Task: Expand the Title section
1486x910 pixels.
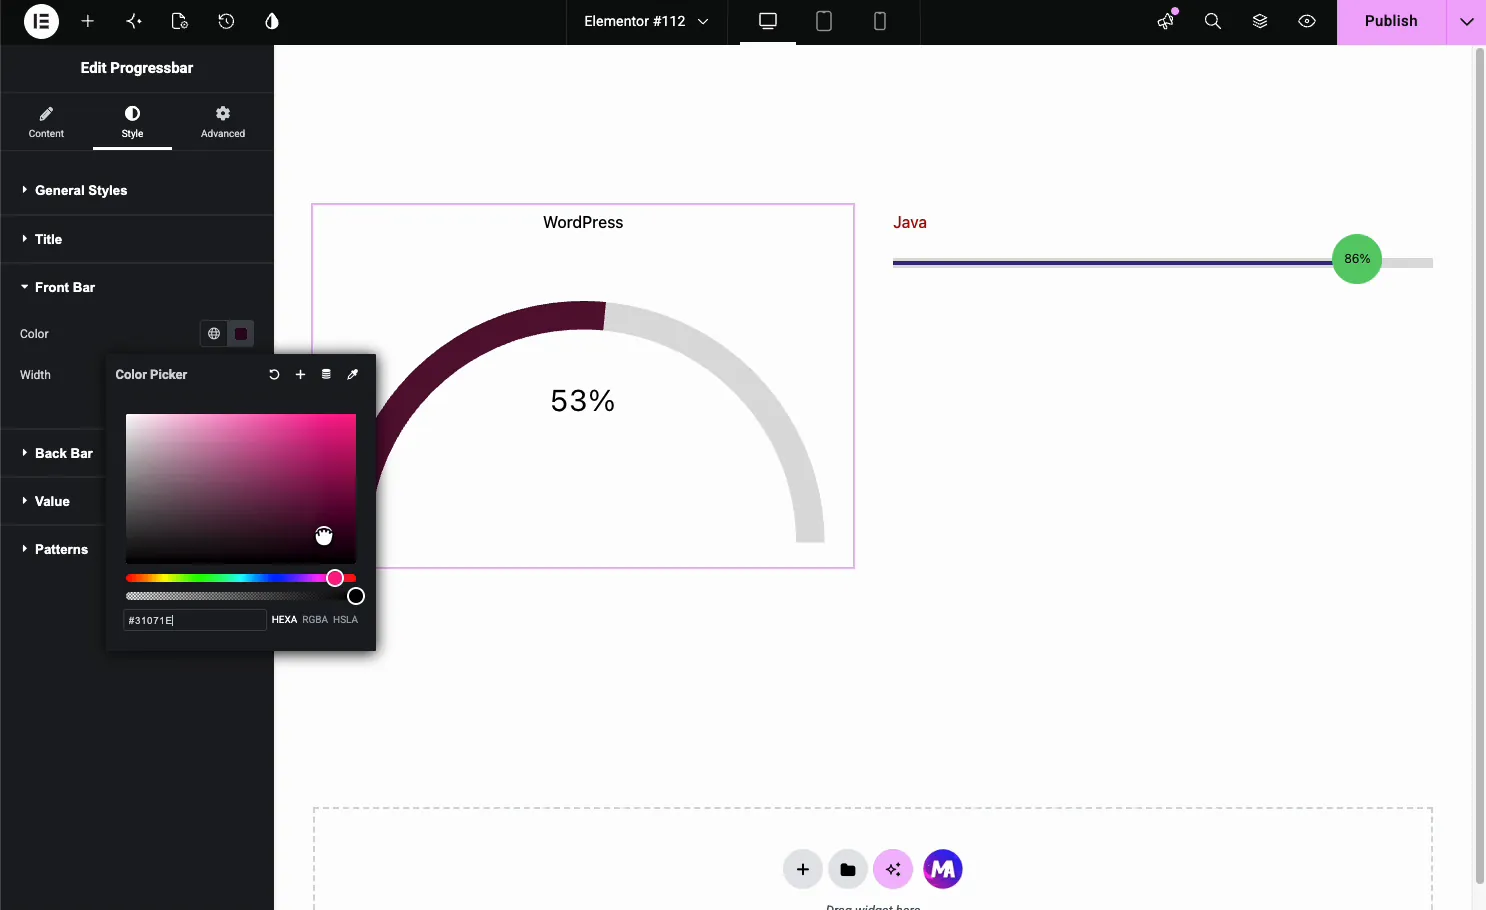Action: pos(137,239)
